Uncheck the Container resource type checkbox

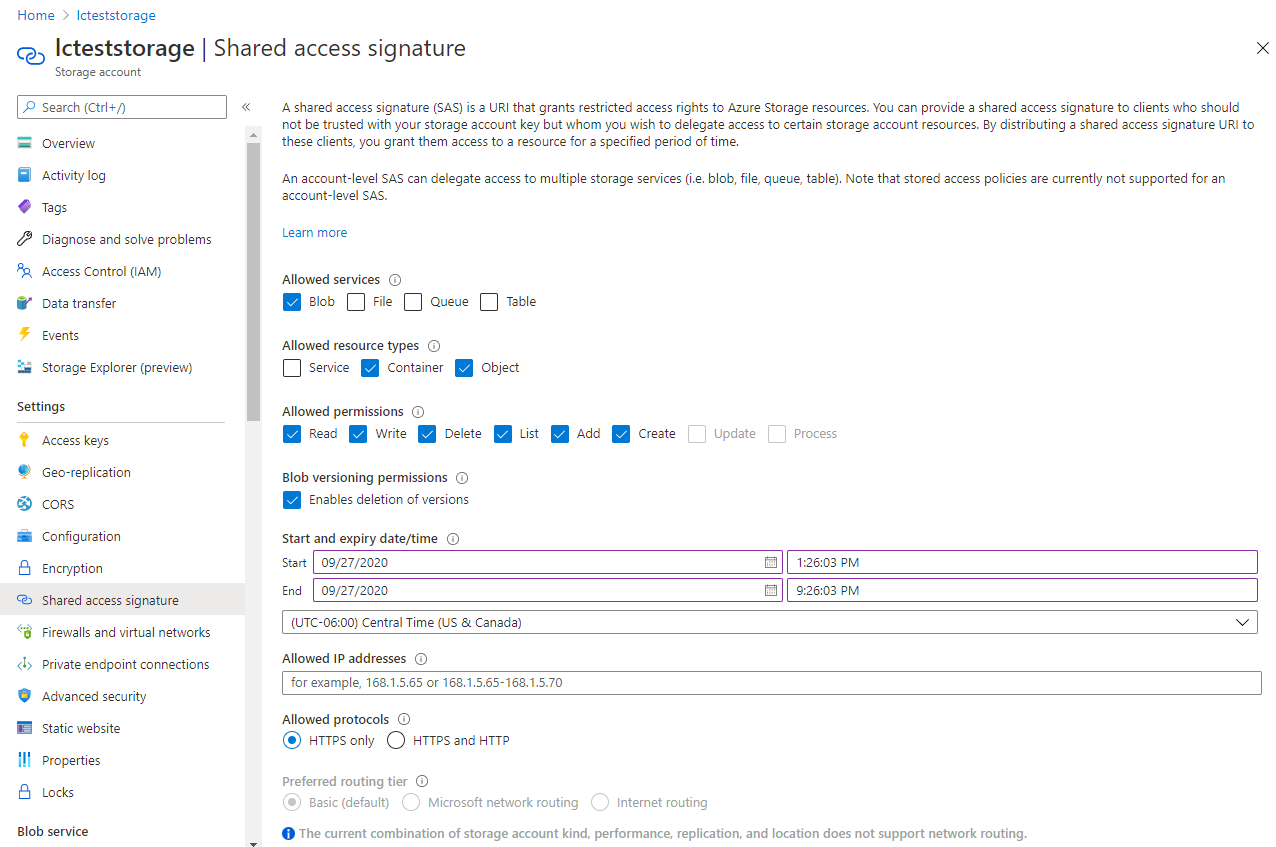coord(370,368)
